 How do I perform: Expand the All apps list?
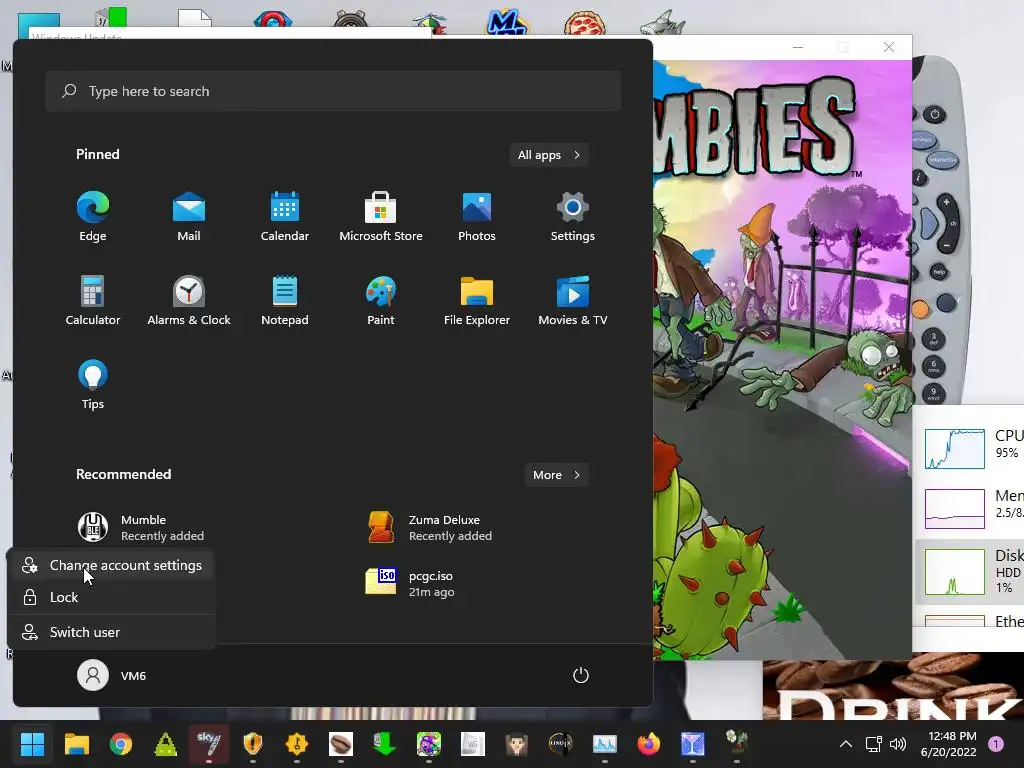pos(549,155)
